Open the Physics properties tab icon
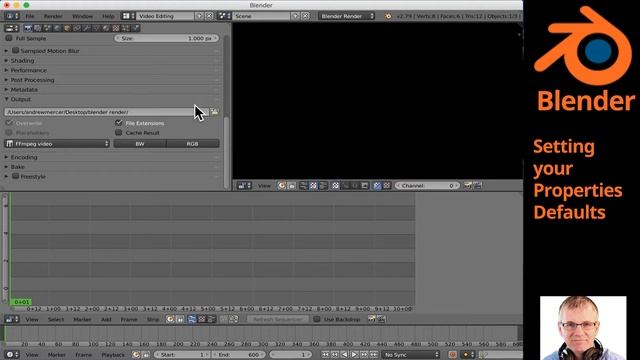This screenshot has width=640, height=360. click(136, 28)
